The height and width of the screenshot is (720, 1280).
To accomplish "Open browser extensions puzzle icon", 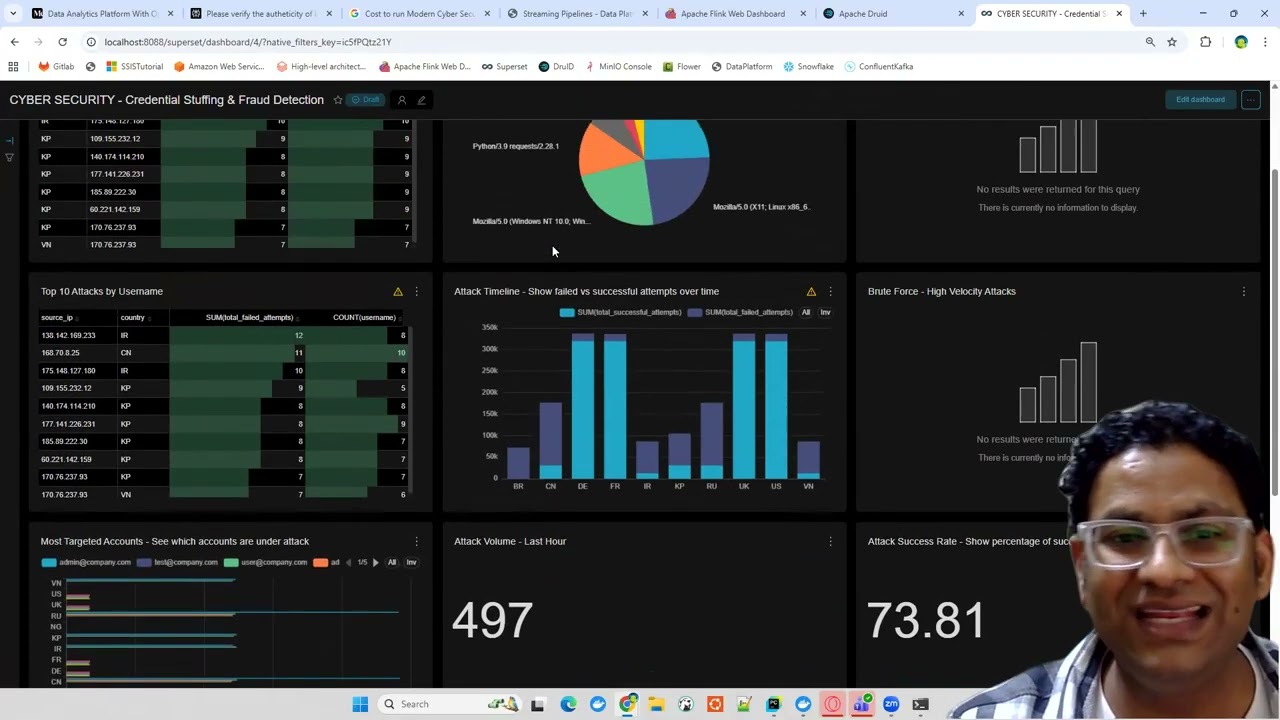I will point(1205,42).
